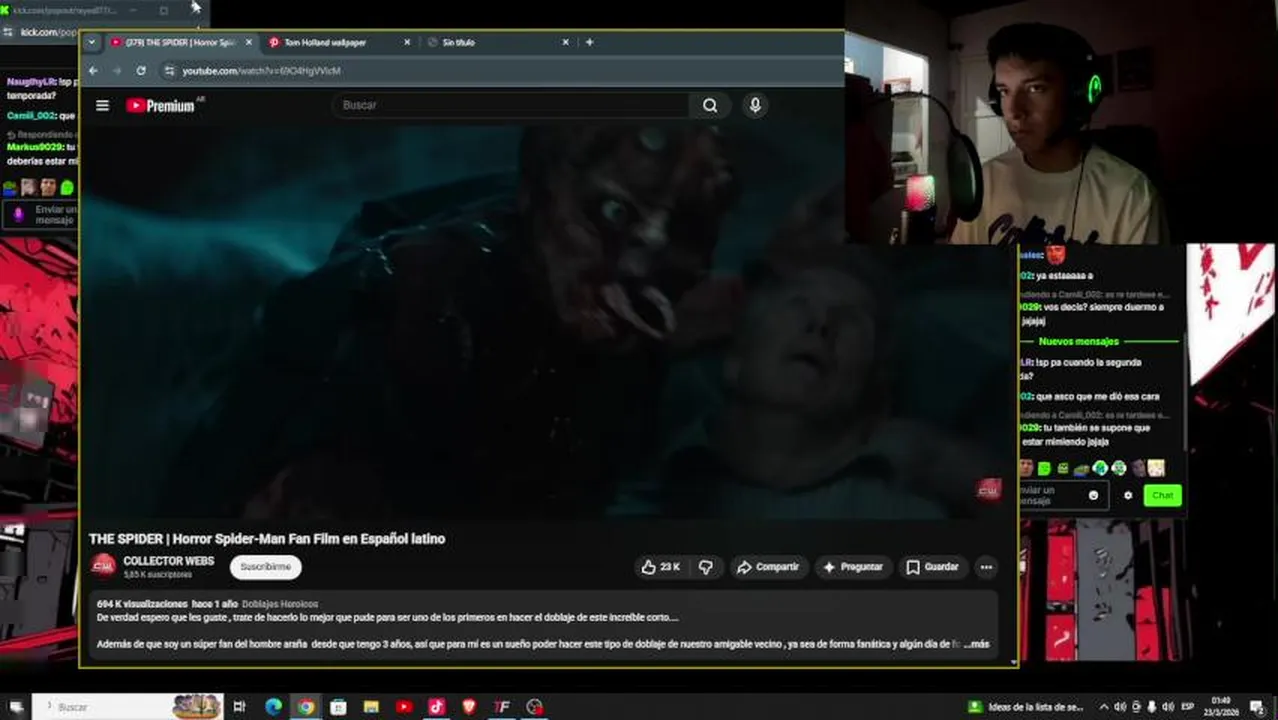View site information icon in address bar
Image resolution: width=1278 pixels, height=720 pixels.
point(169,71)
